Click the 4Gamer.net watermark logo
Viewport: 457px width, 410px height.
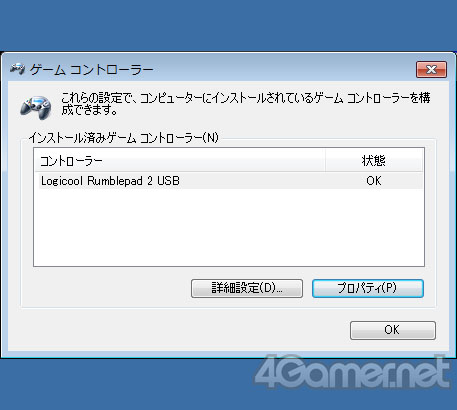coord(352,372)
